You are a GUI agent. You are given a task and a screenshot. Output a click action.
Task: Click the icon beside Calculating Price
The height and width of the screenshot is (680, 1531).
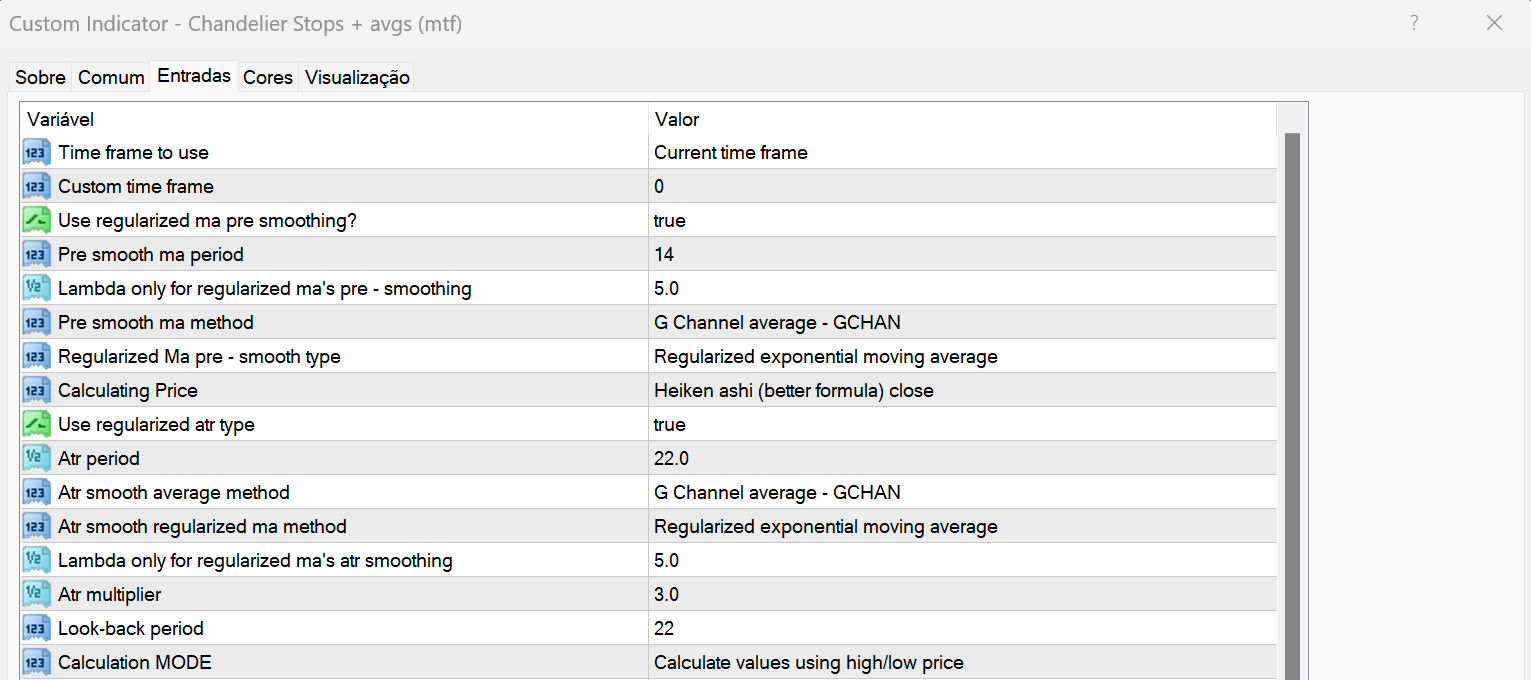pos(37,391)
